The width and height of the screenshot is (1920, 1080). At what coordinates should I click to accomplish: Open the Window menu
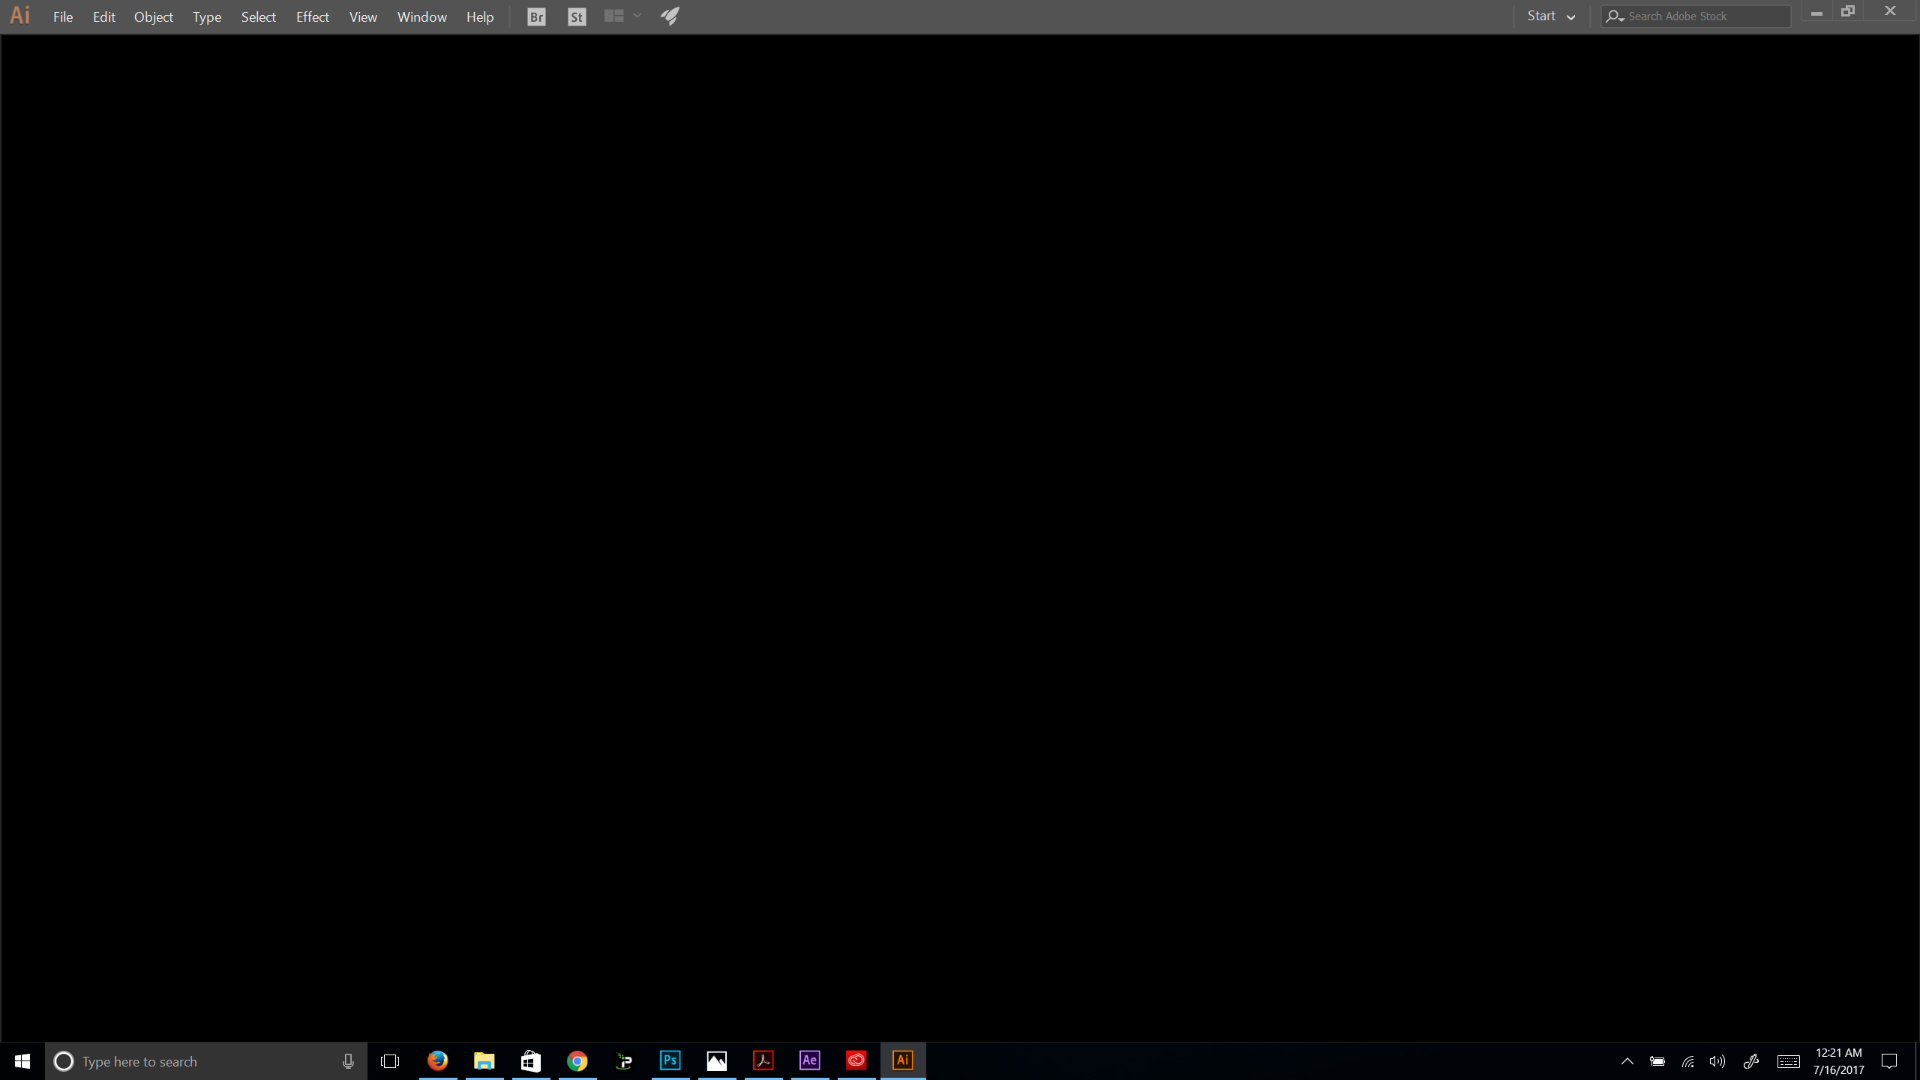pyautogui.click(x=422, y=17)
